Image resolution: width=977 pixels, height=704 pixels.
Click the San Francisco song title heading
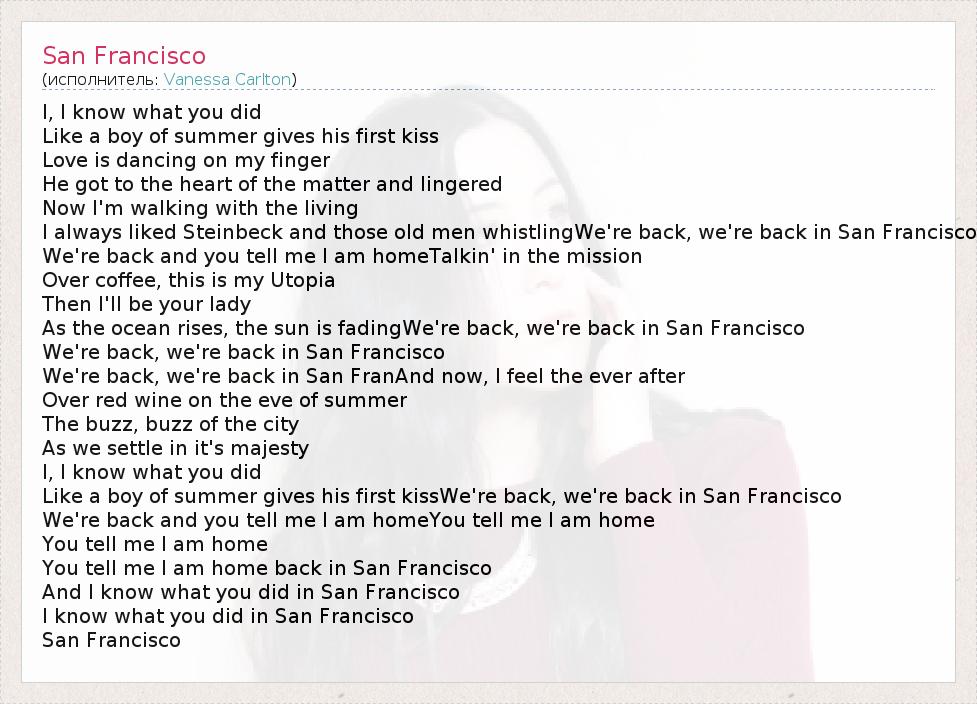[124, 55]
